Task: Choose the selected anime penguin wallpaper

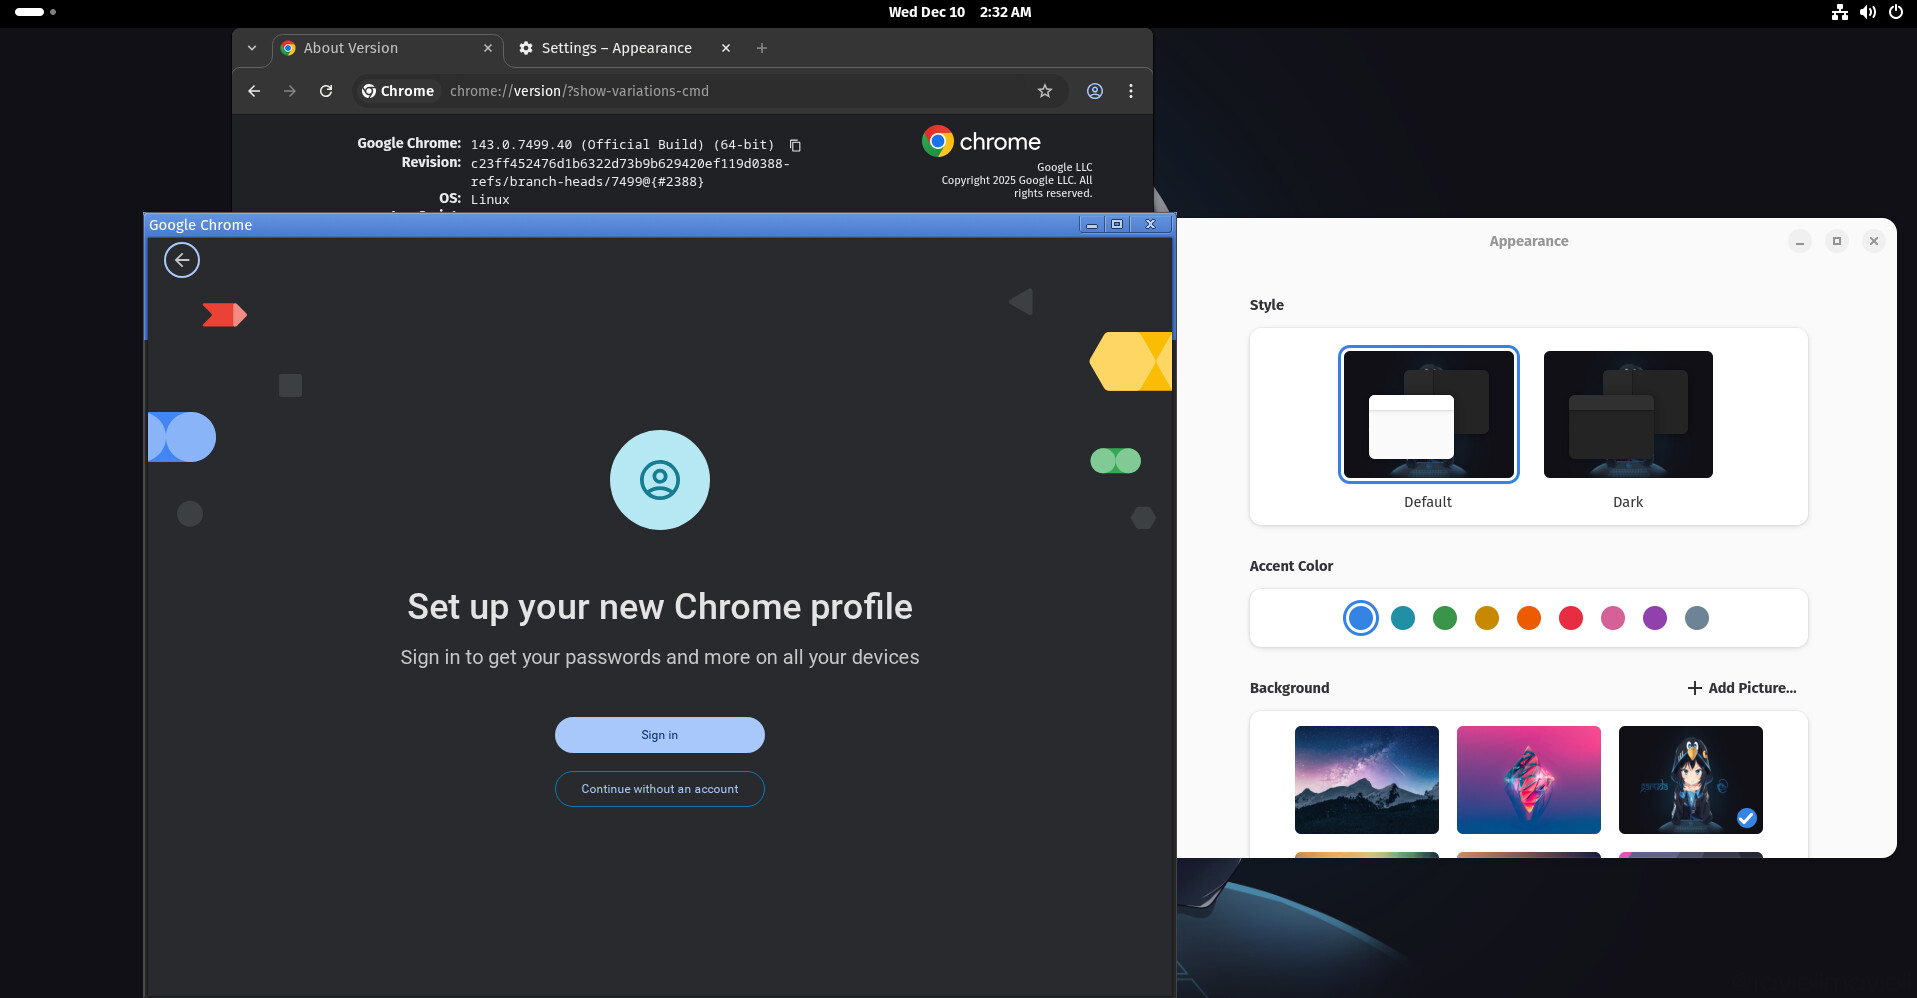Action: pos(1690,780)
